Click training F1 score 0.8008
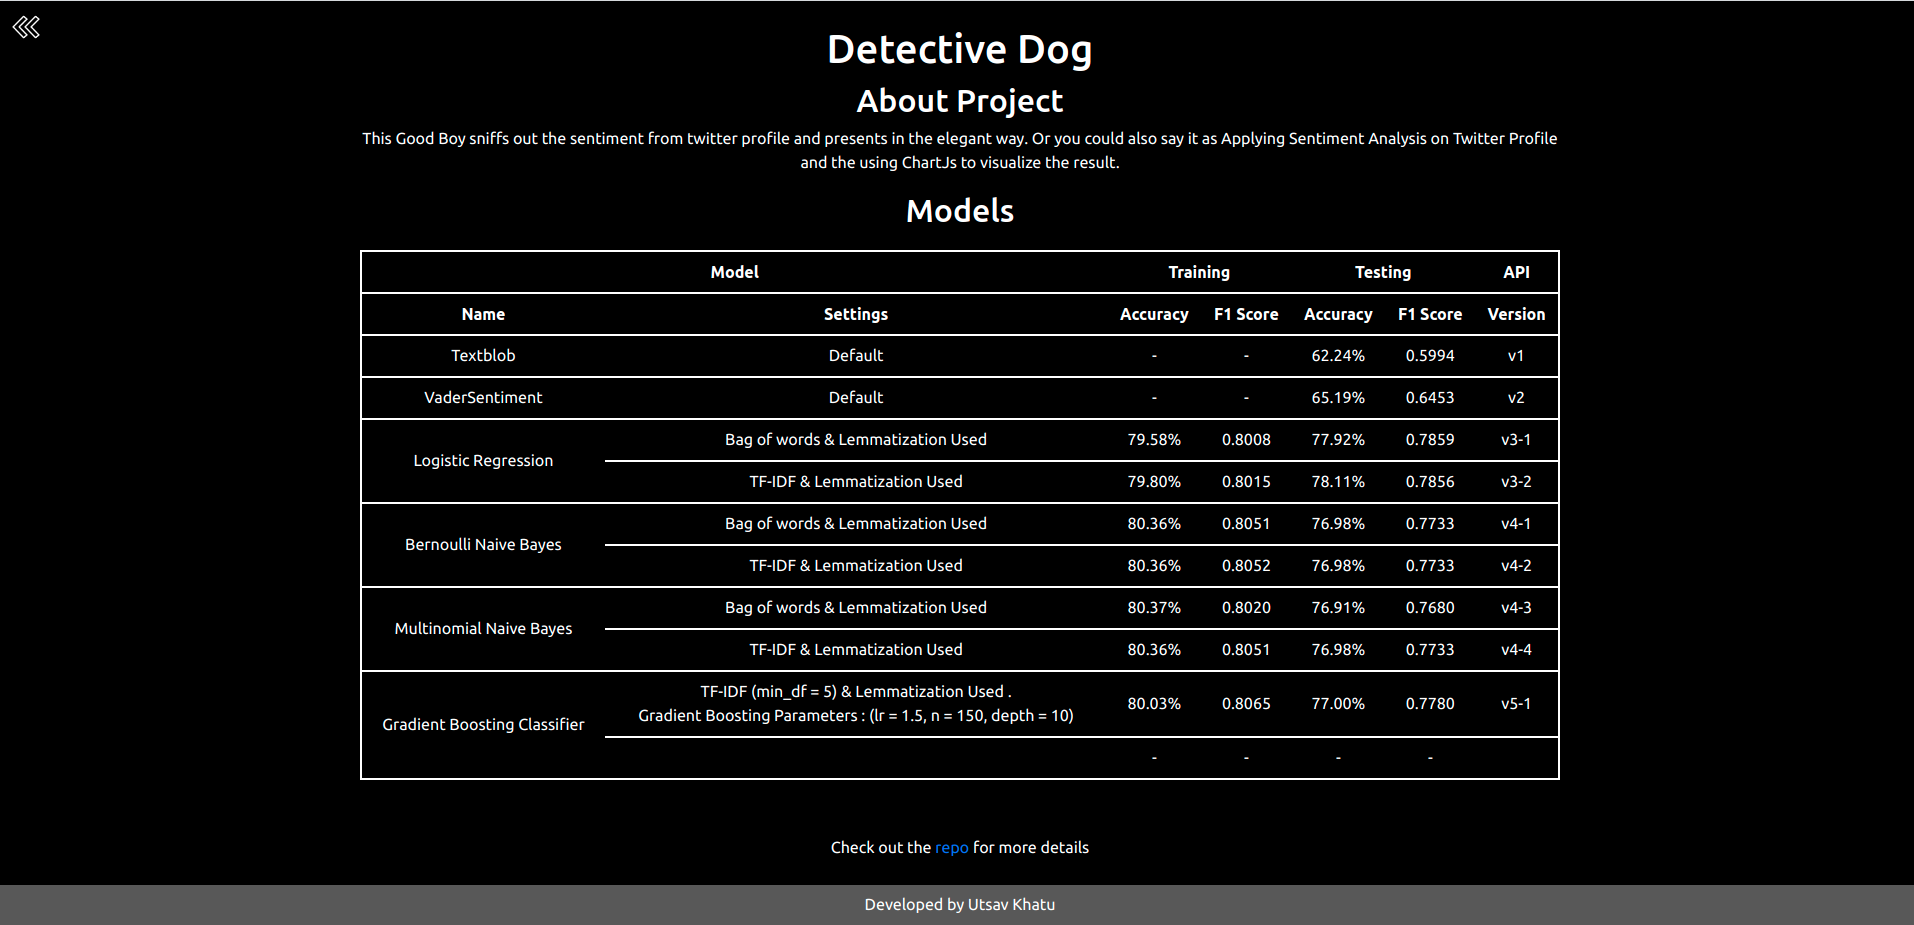1914x925 pixels. [x=1246, y=439]
